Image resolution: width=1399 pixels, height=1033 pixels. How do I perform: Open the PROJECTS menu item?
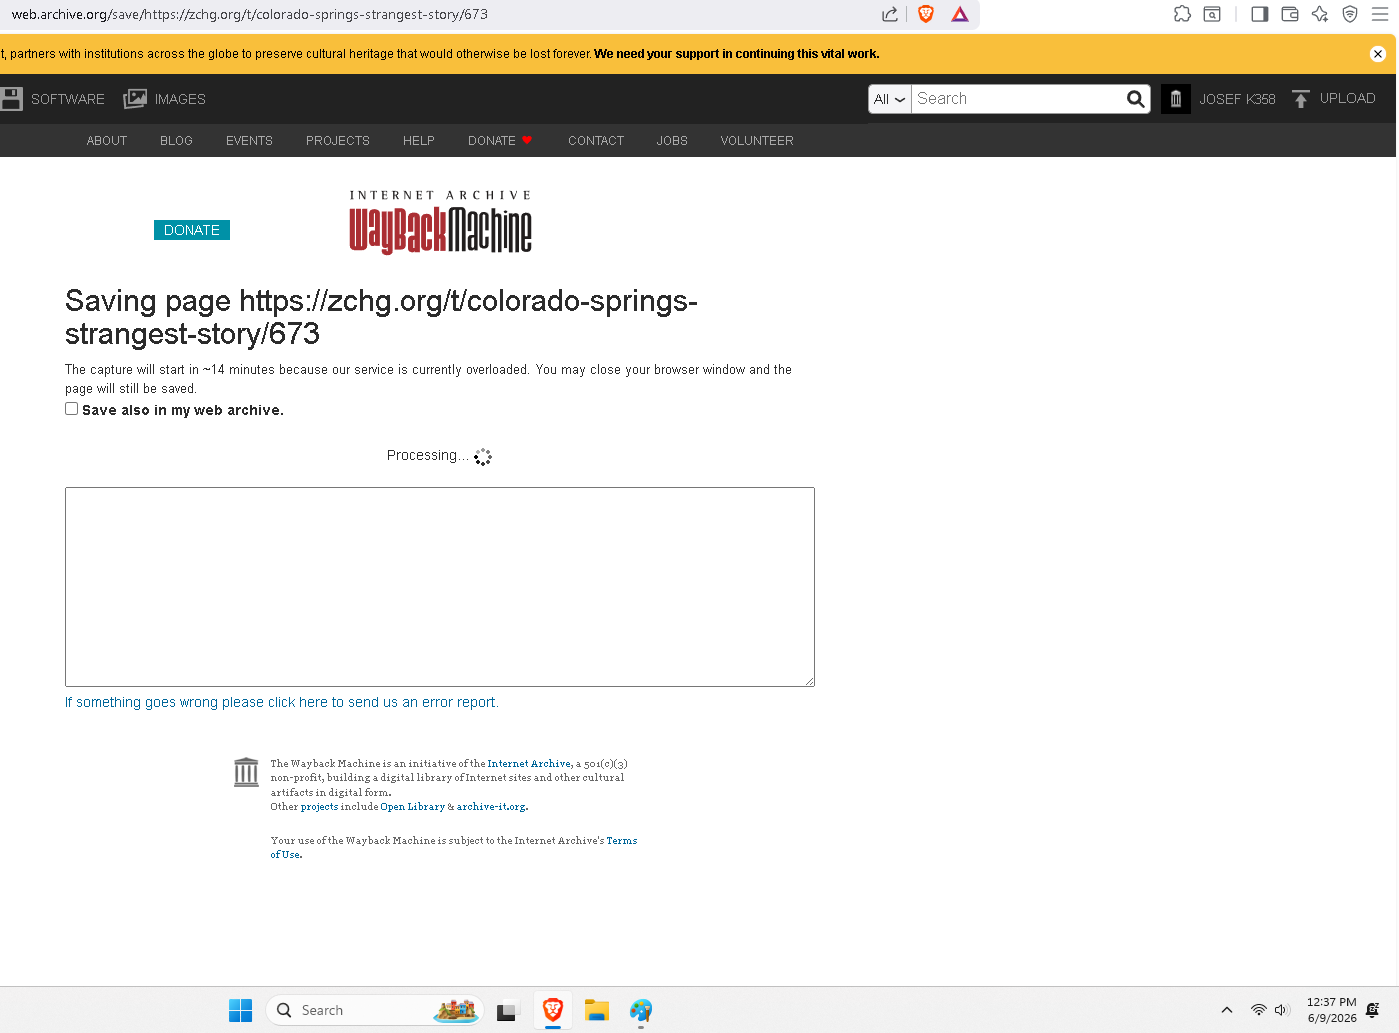tap(338, 141)
